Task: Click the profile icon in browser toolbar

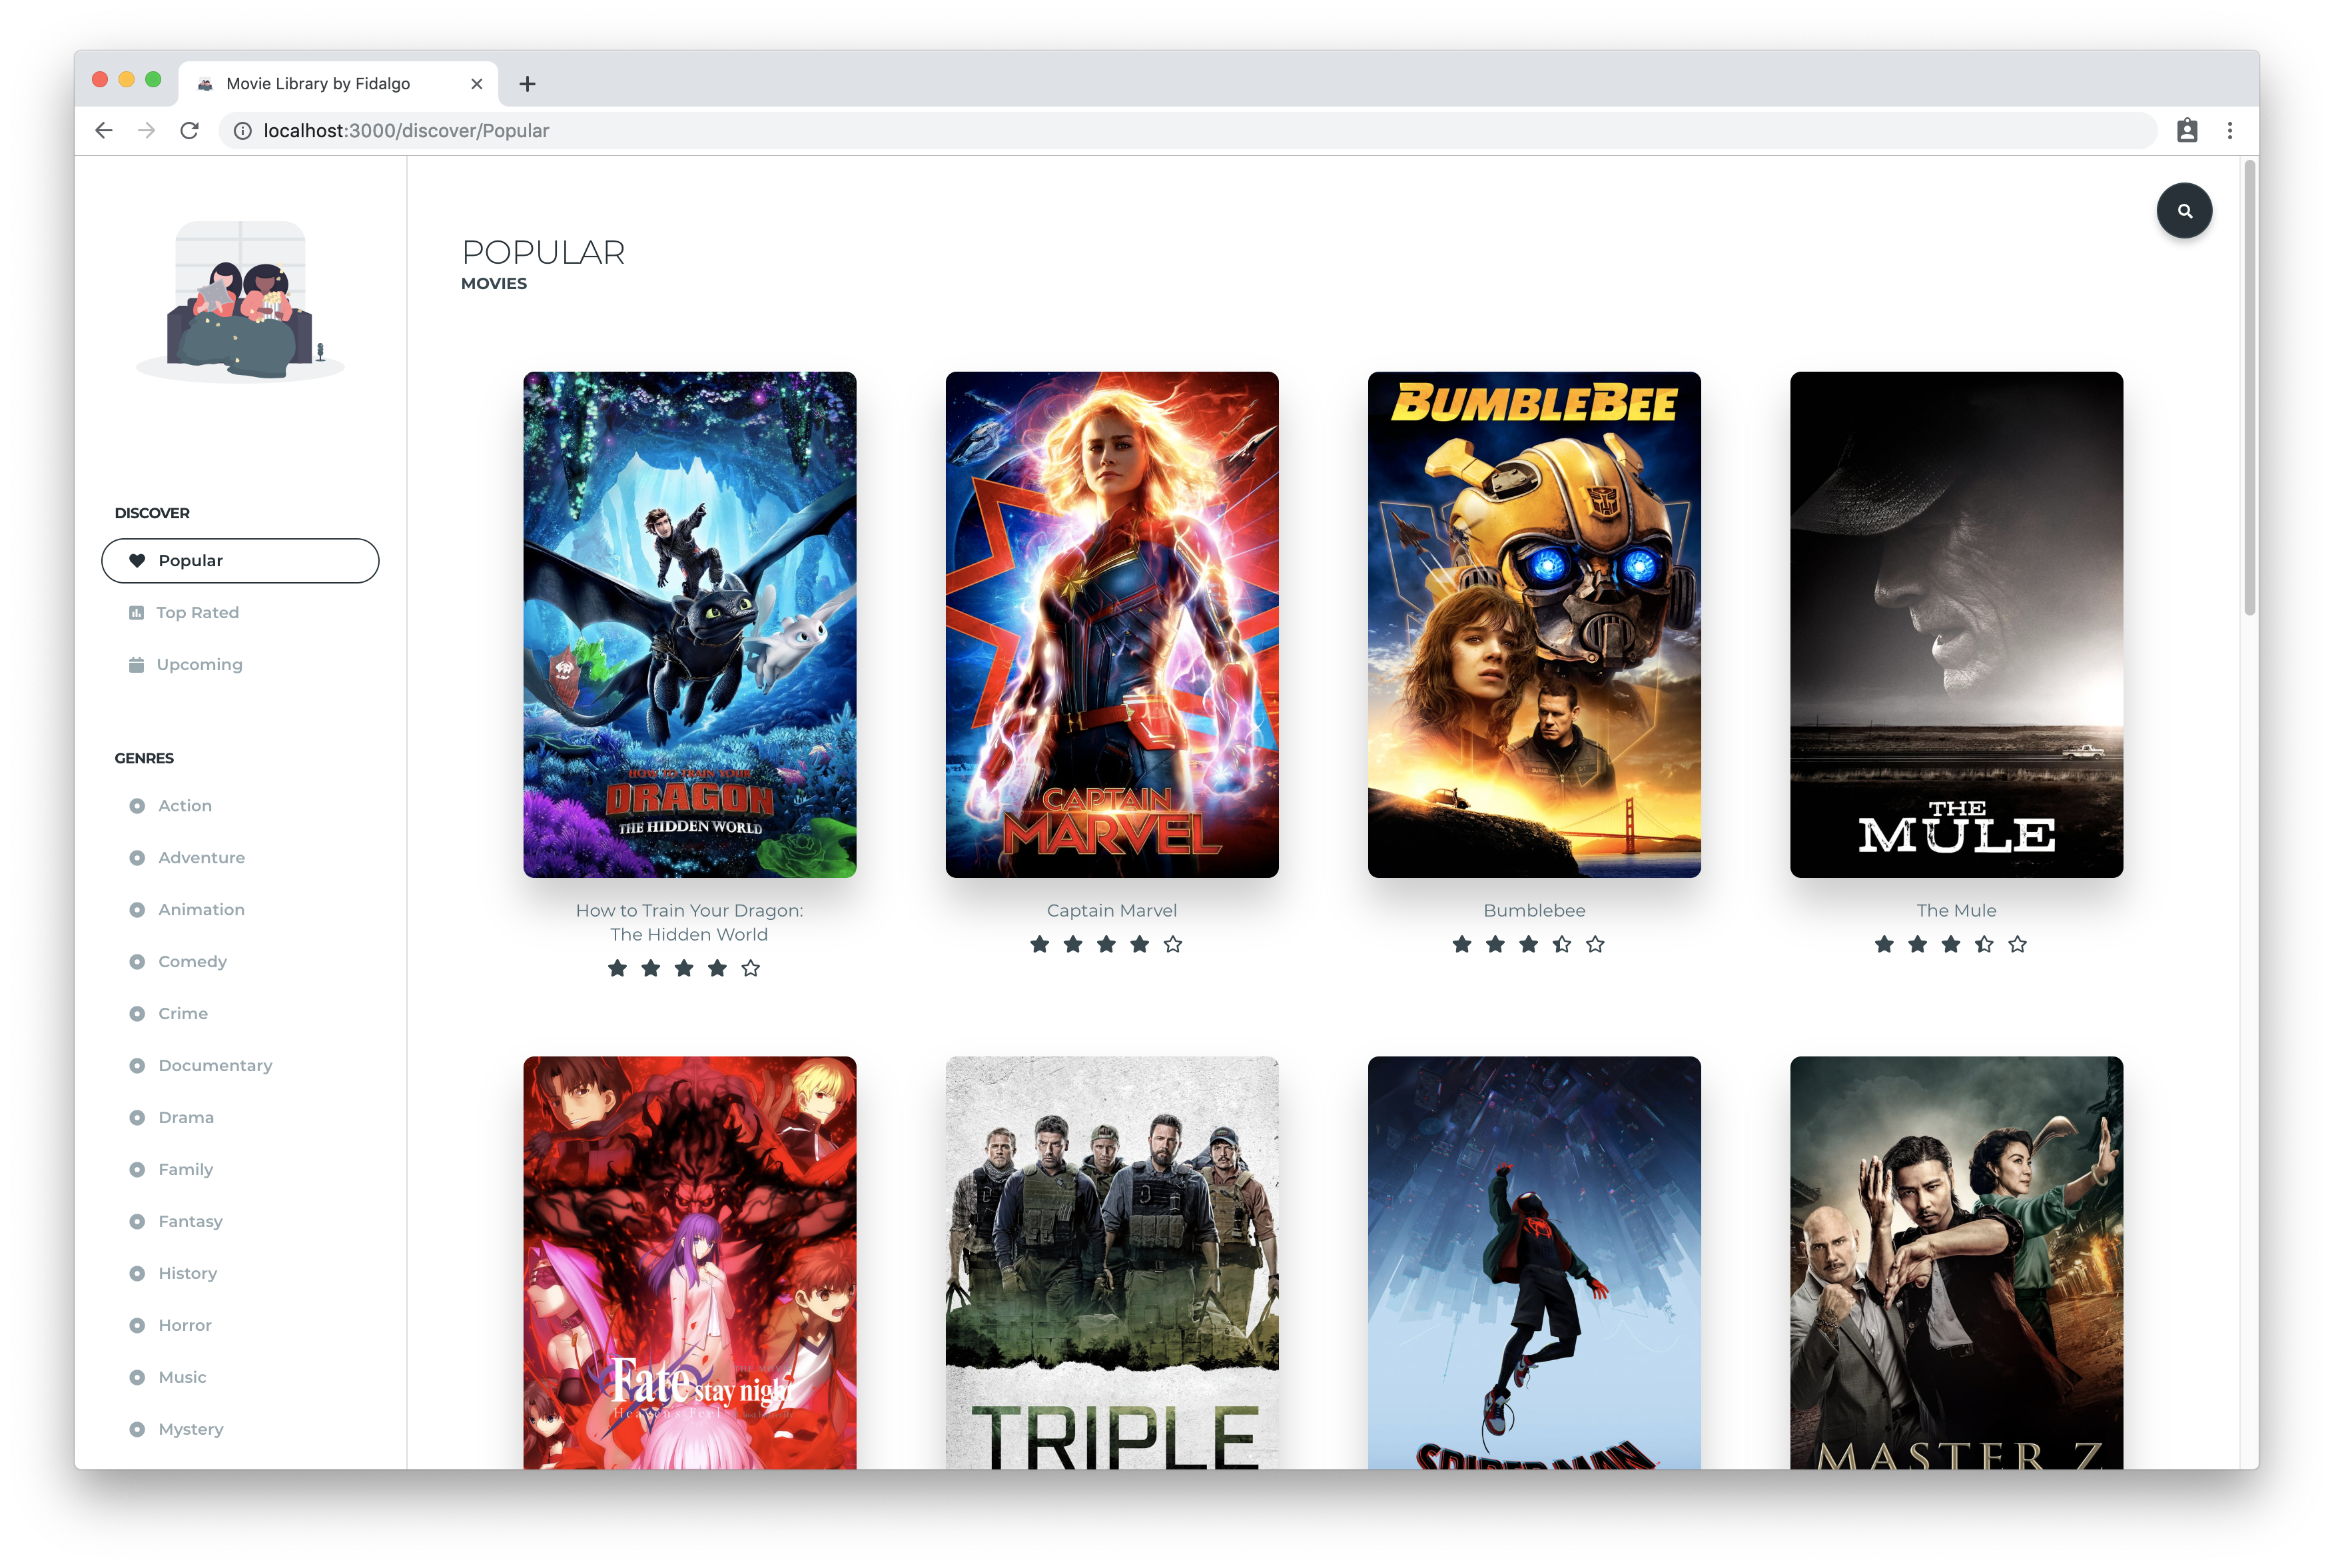Action: (x=2187, y=131)
